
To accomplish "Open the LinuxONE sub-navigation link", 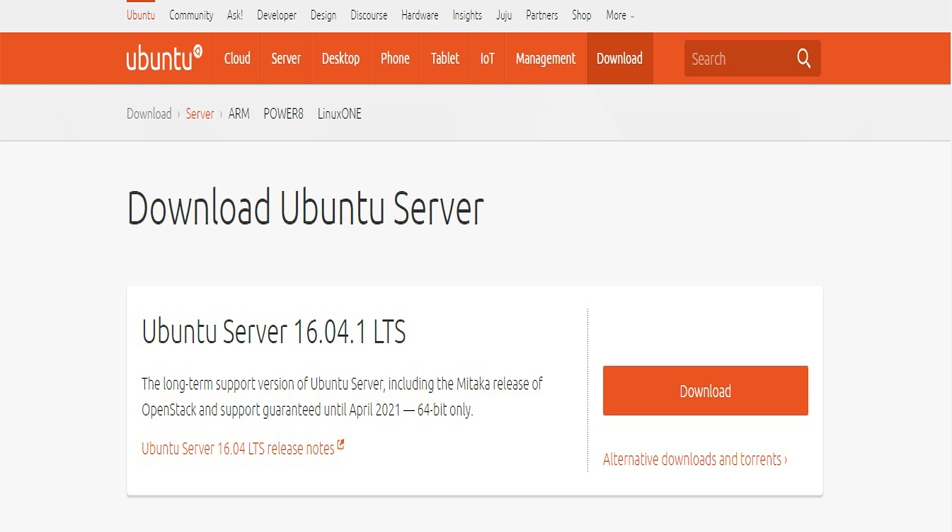I will [x=339, y=114].
